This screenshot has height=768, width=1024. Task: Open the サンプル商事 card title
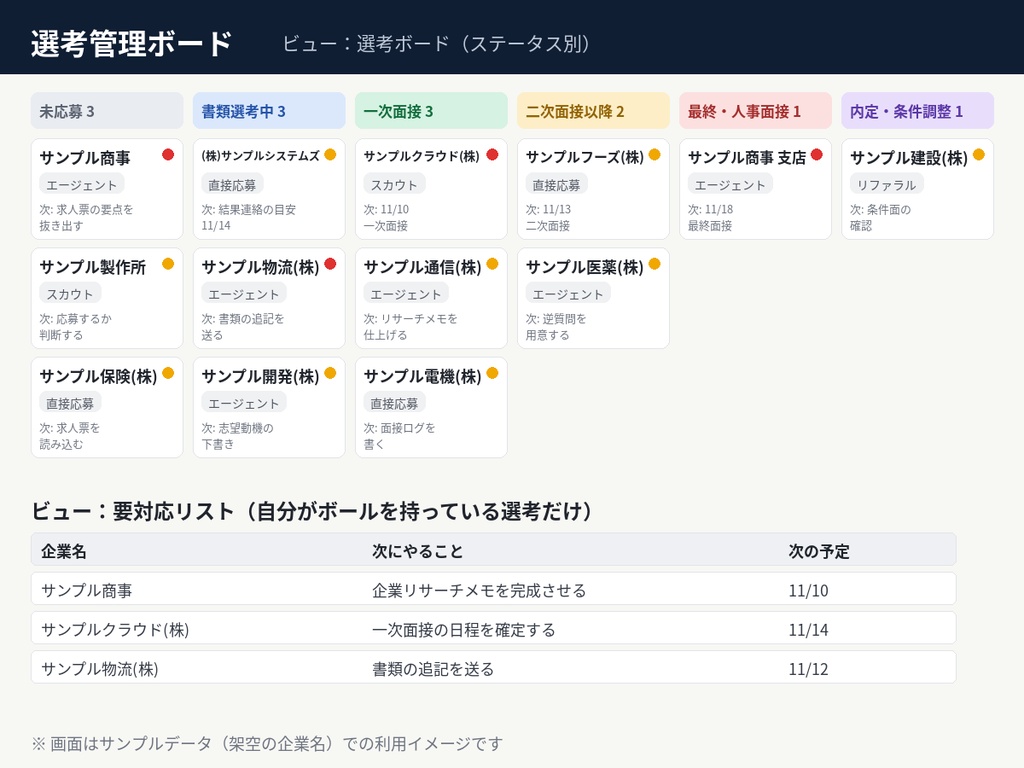pos(85,158)
